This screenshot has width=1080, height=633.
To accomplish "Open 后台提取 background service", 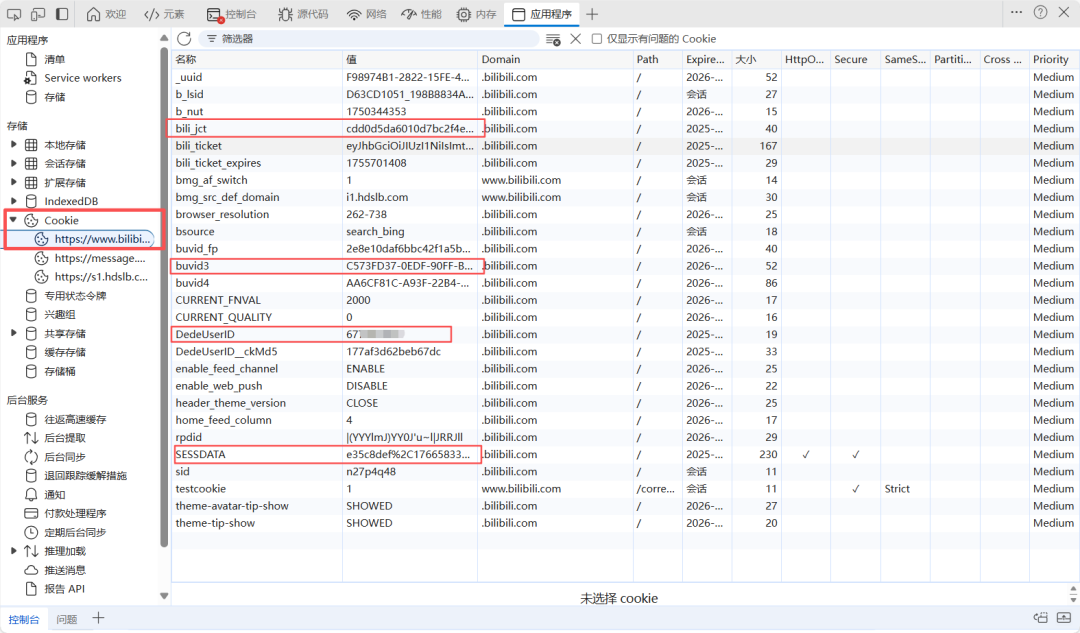I will [65, 438].
